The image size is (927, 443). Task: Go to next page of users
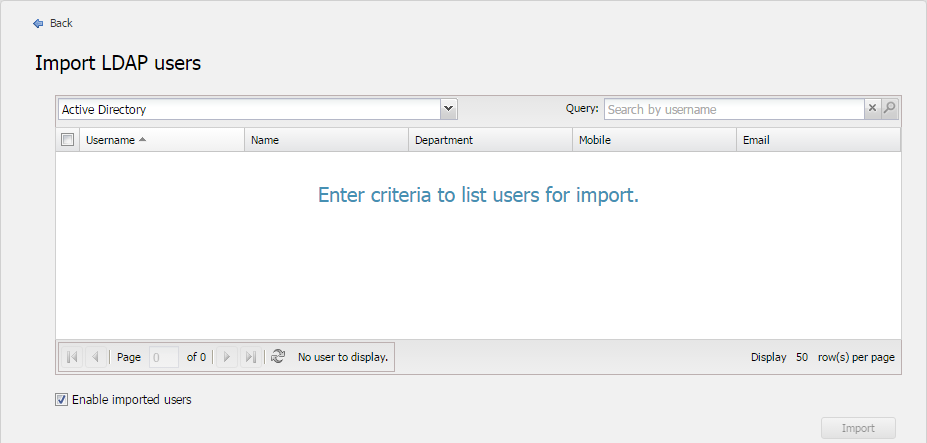pos(227,357)
